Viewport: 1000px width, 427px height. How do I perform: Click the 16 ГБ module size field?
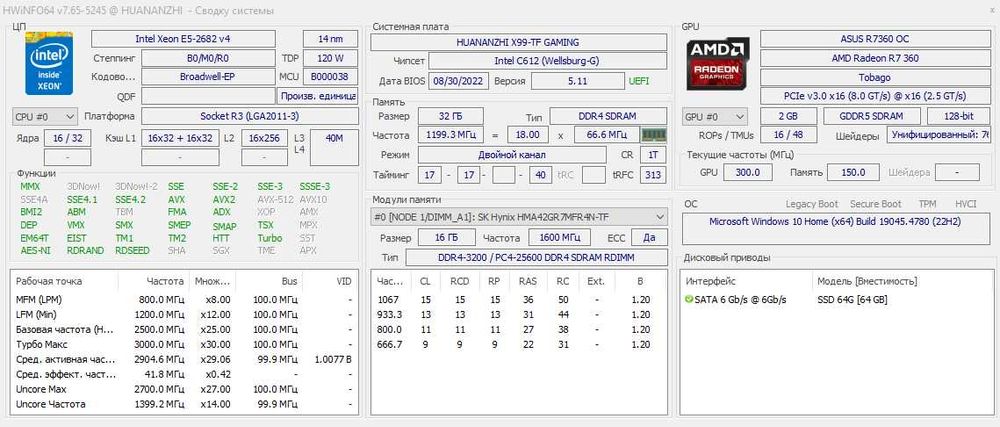(x=446, y=238)
